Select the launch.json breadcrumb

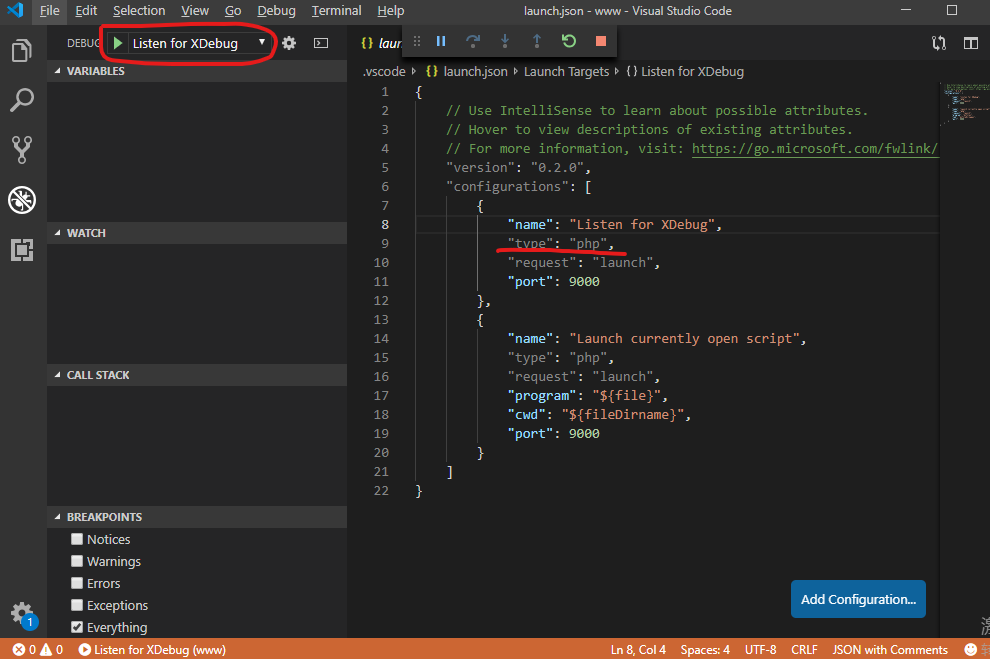coord(467,71)
